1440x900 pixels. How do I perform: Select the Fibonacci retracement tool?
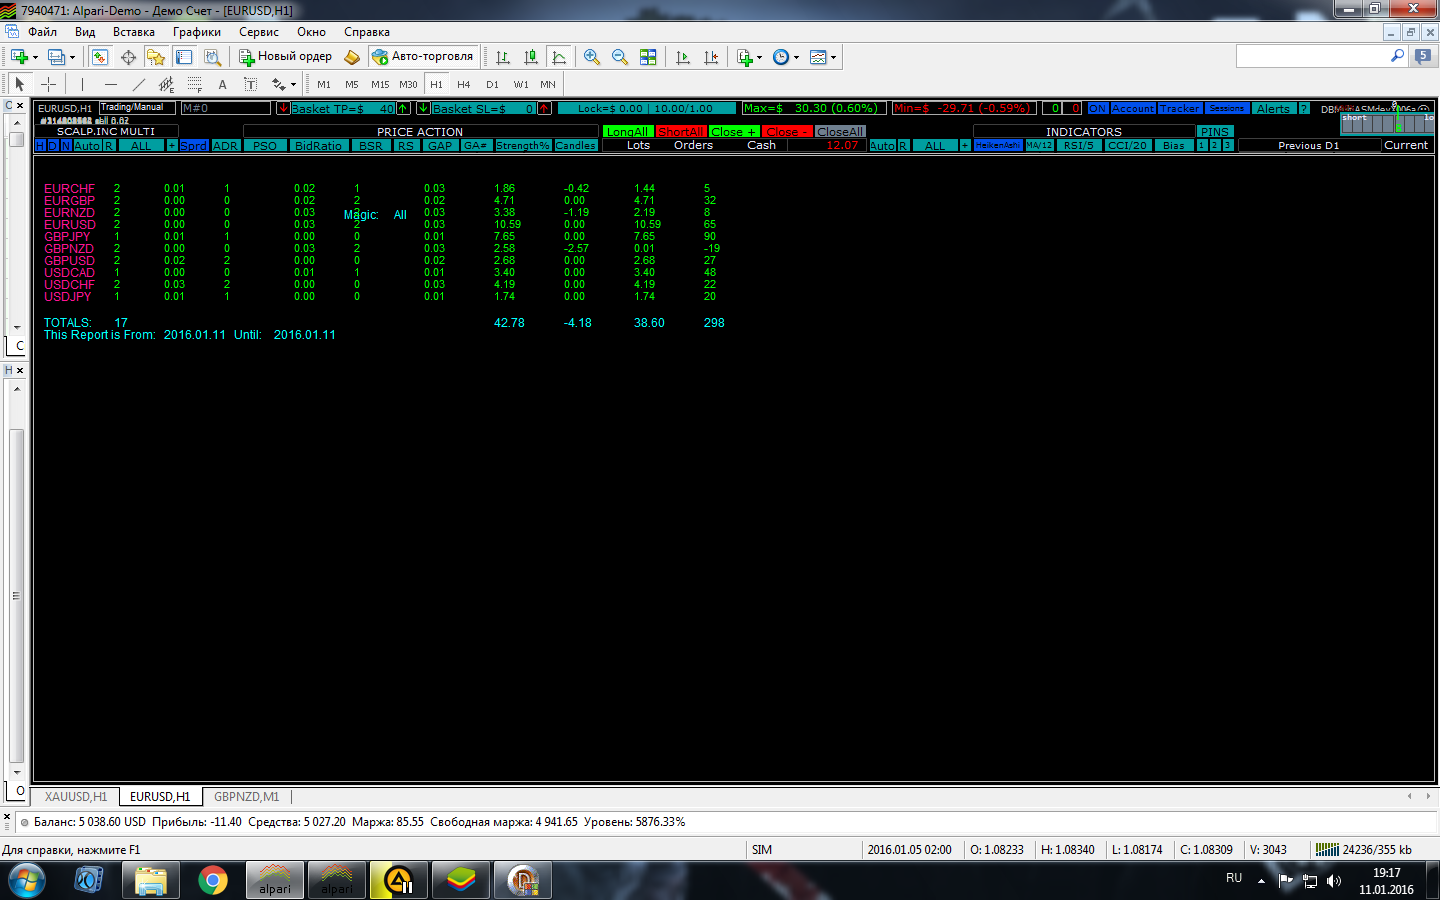click(194, 84)
